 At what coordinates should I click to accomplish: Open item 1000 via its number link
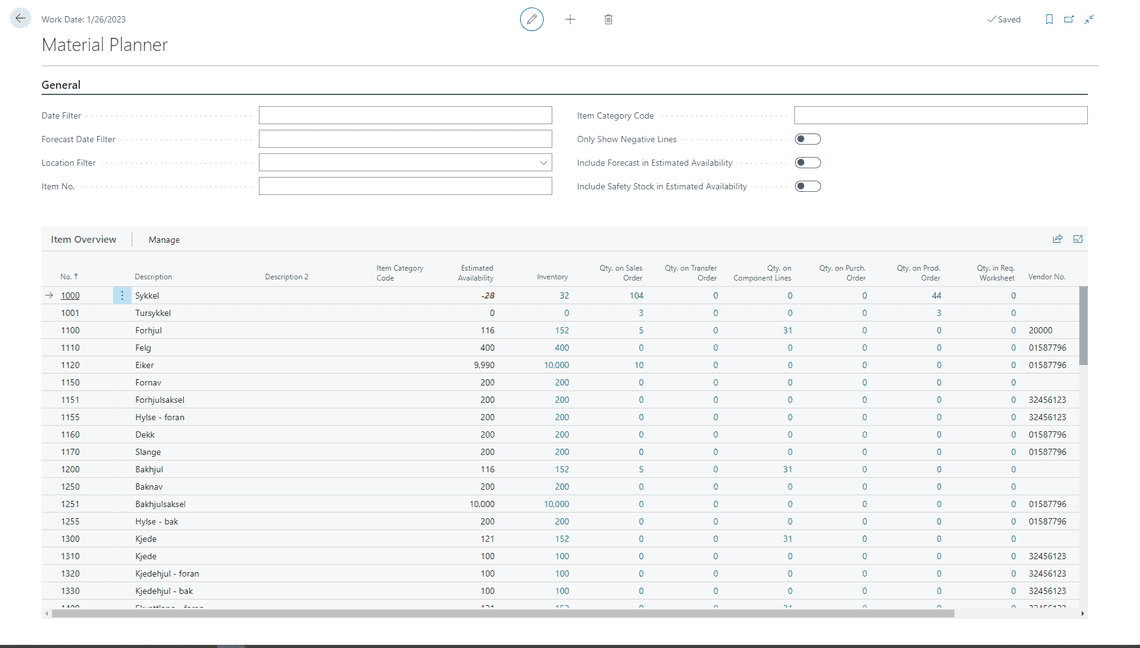pos(69,295)
